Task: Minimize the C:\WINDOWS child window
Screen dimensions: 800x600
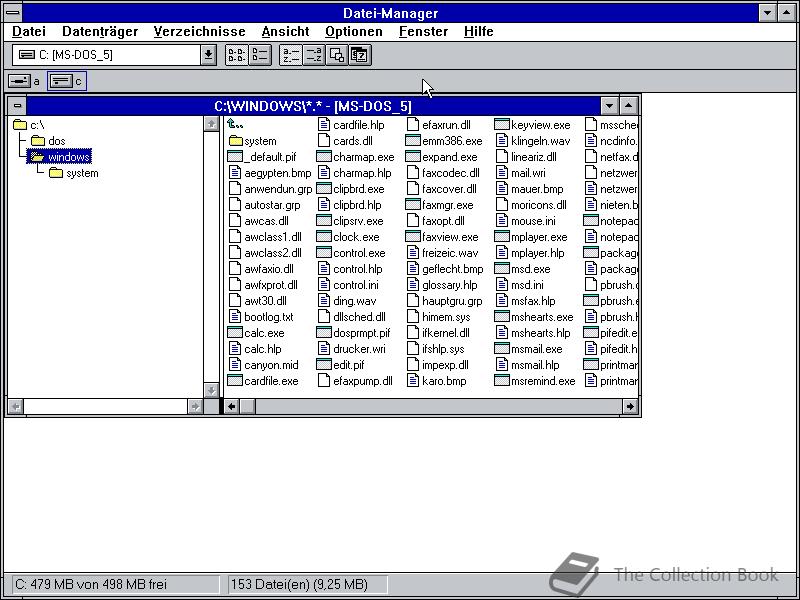Action: (609, 106)
